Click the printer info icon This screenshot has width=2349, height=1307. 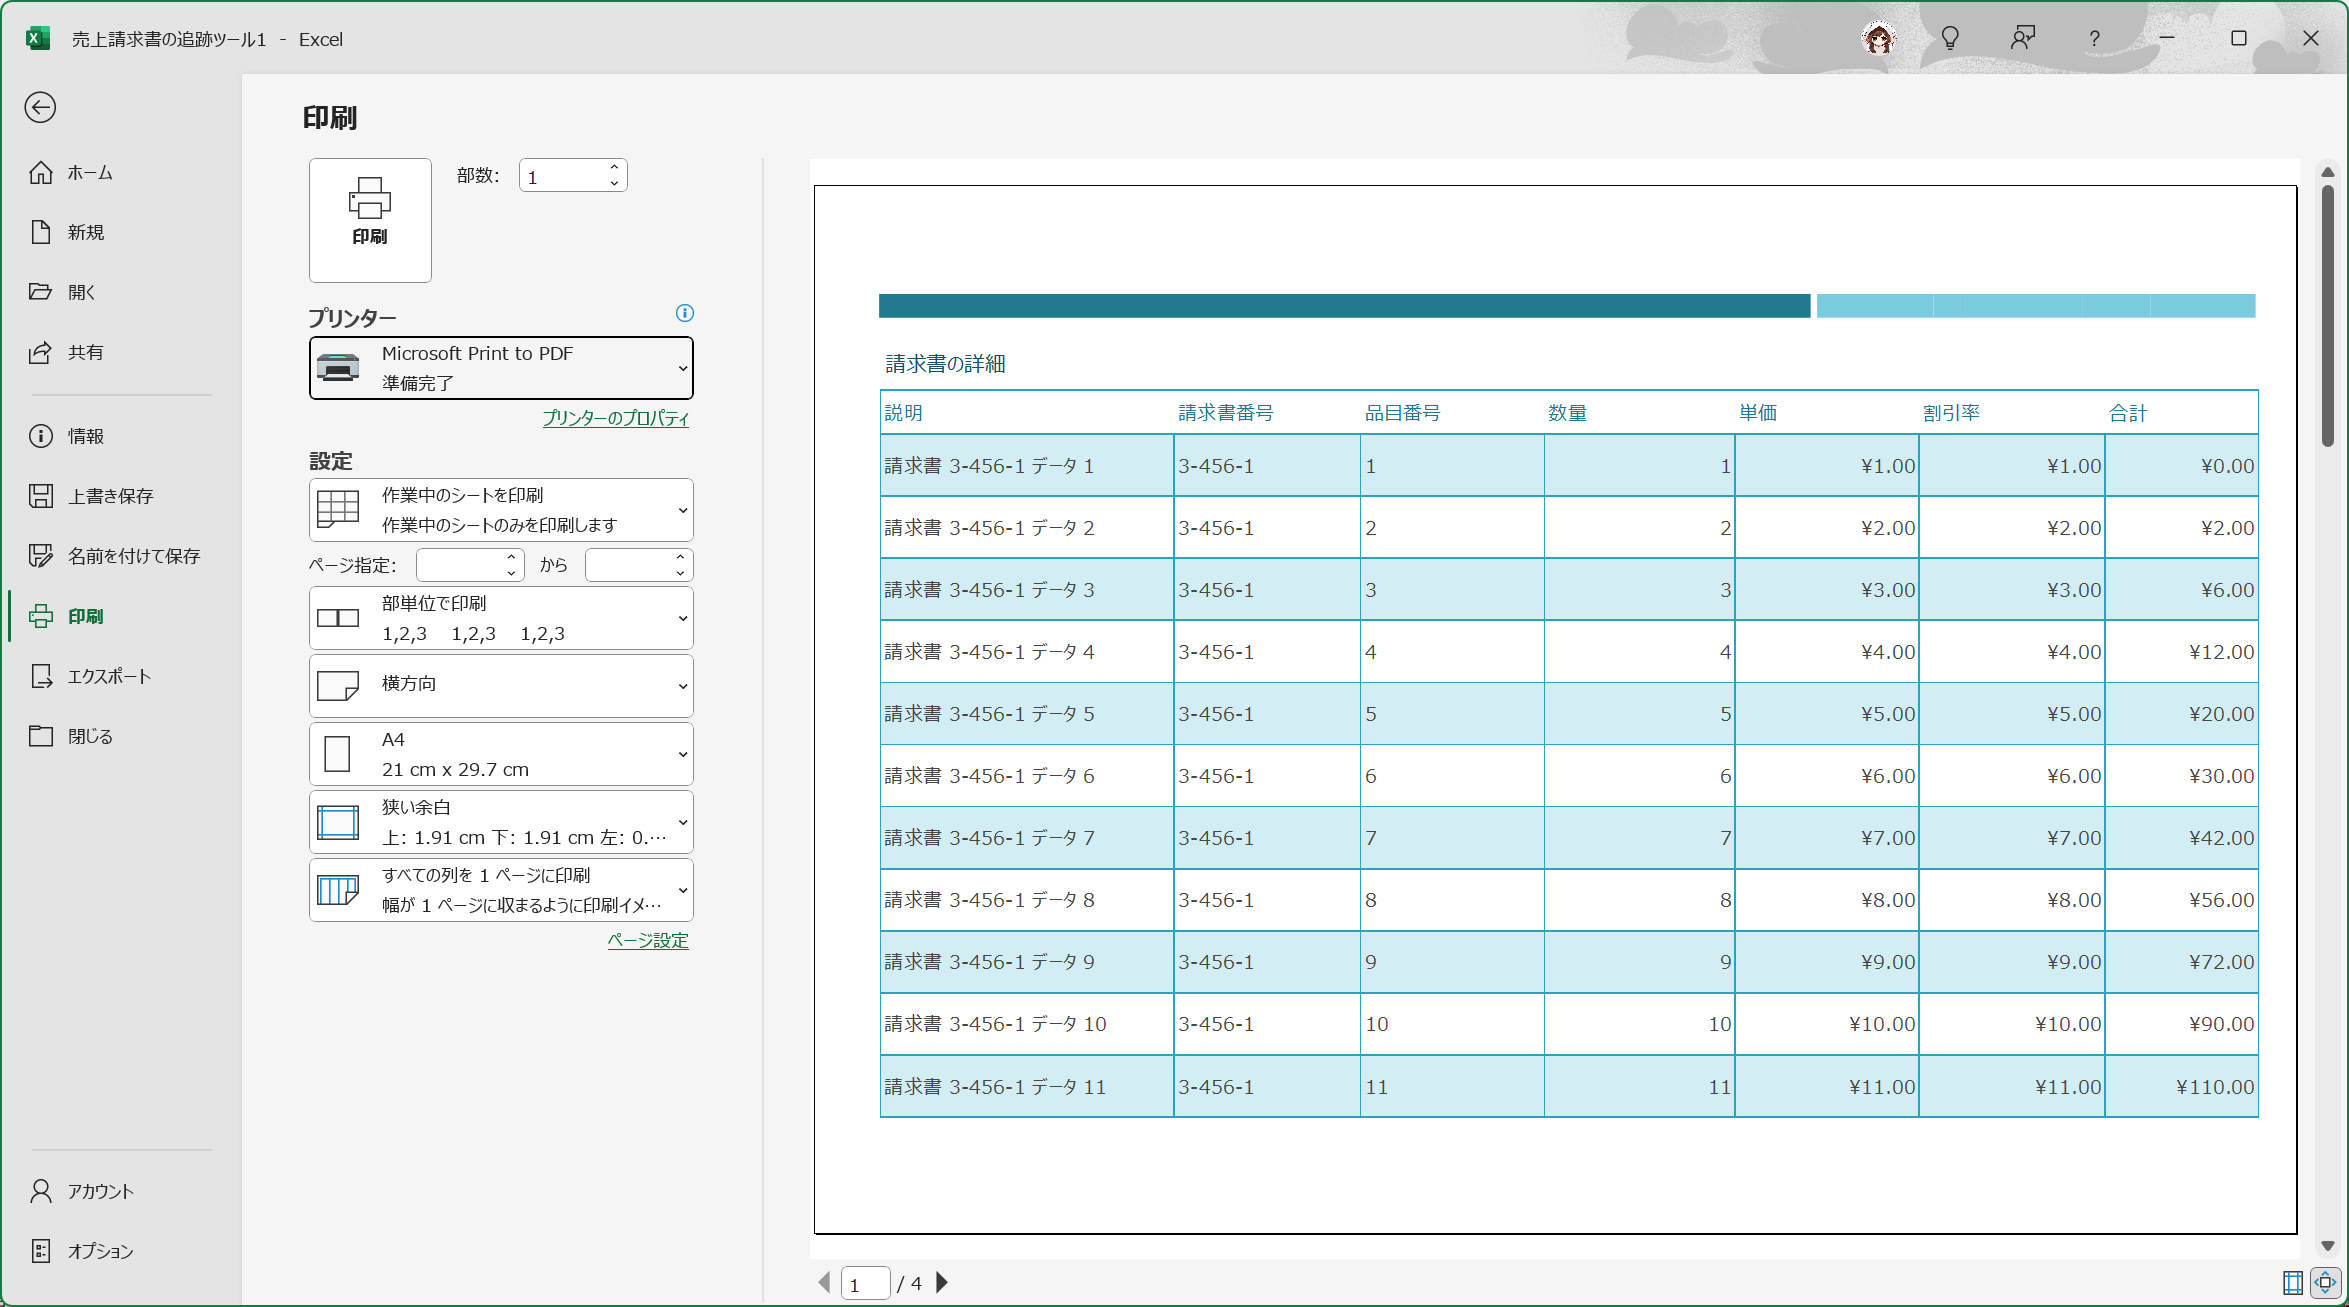pyautogui.click(x=685, y=313)
